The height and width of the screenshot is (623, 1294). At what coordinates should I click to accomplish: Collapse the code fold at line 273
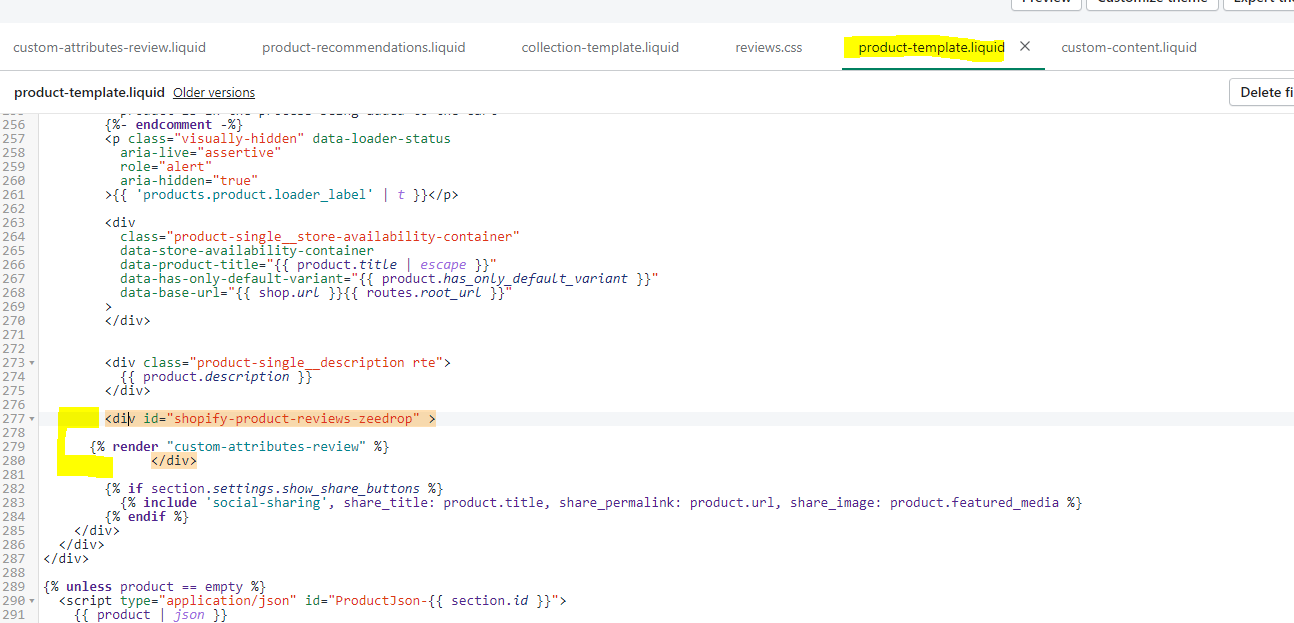point(33,362)
